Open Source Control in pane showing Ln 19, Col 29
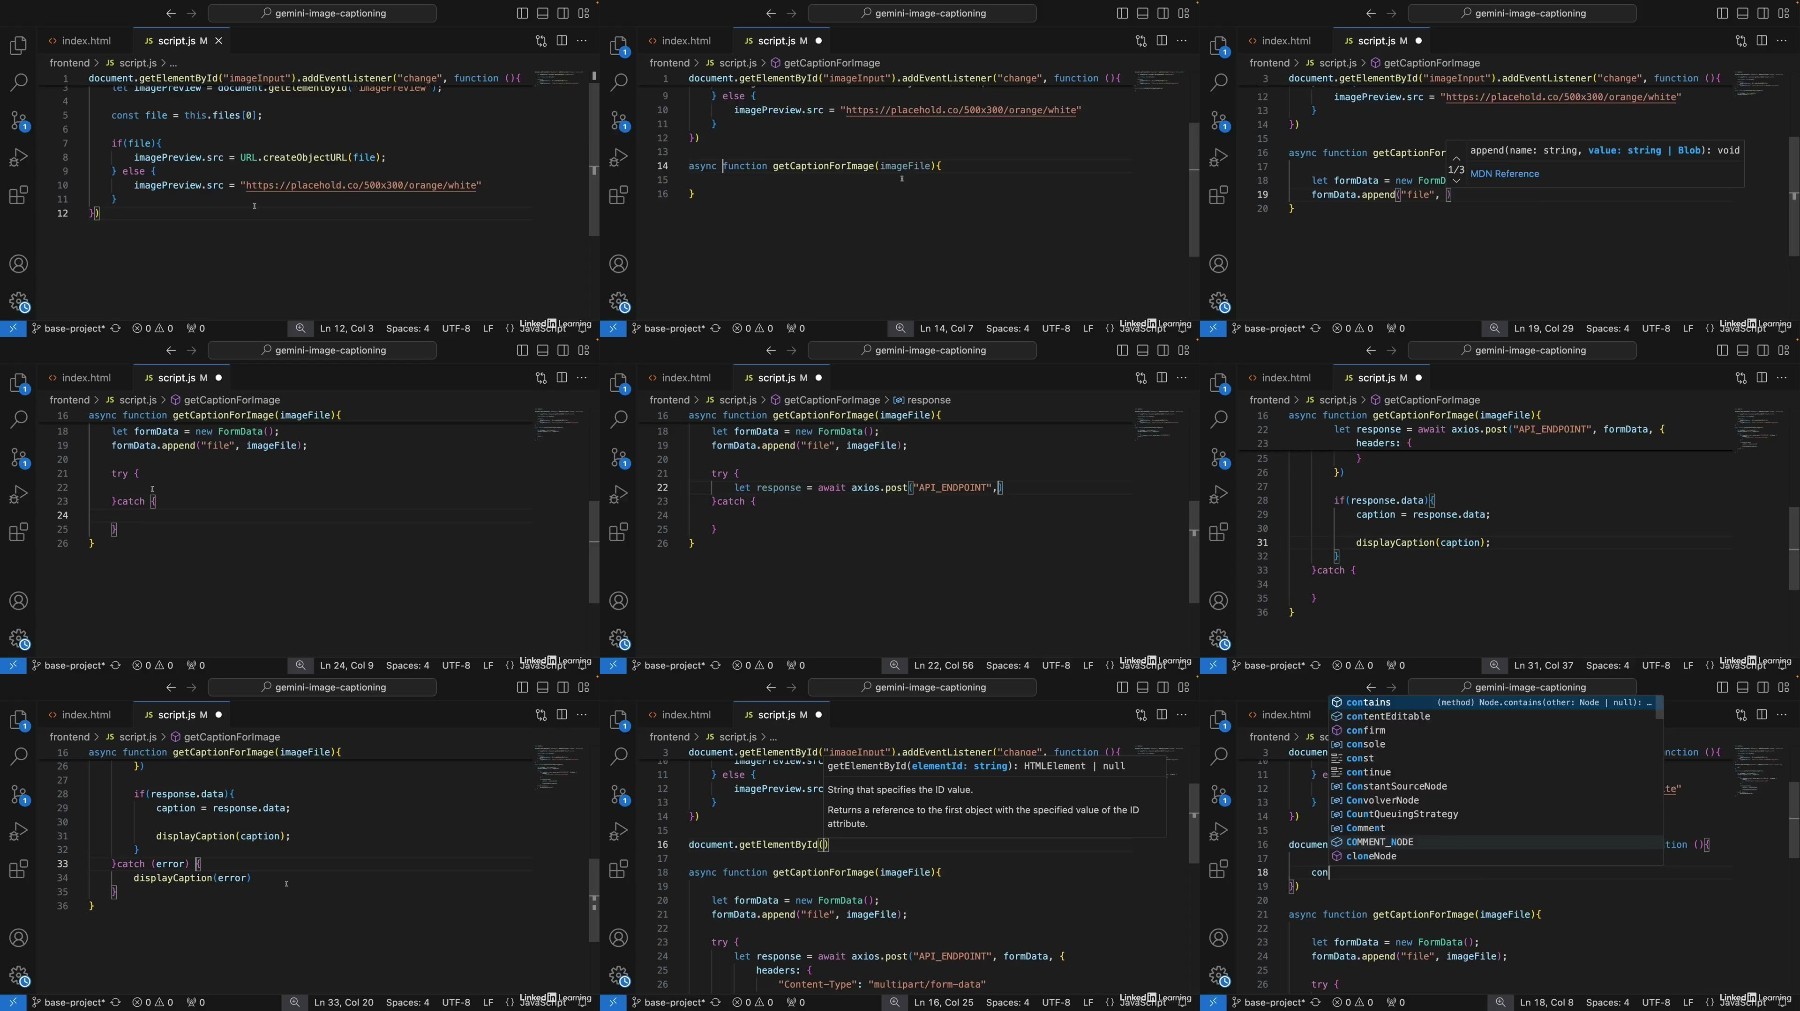 (1219, 121)
